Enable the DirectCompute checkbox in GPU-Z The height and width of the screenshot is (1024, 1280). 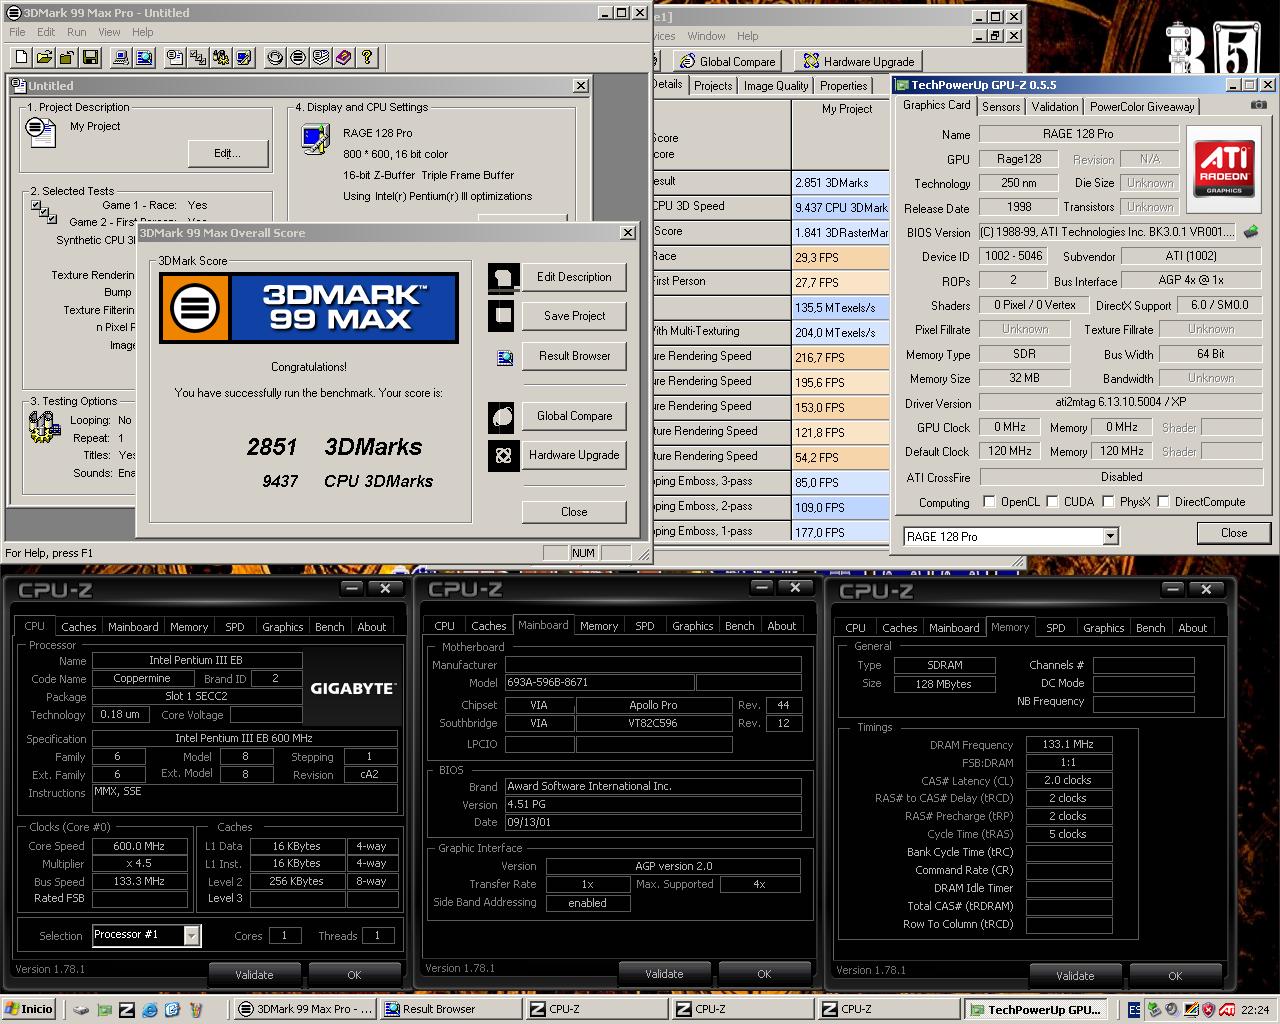[1163, 502]
